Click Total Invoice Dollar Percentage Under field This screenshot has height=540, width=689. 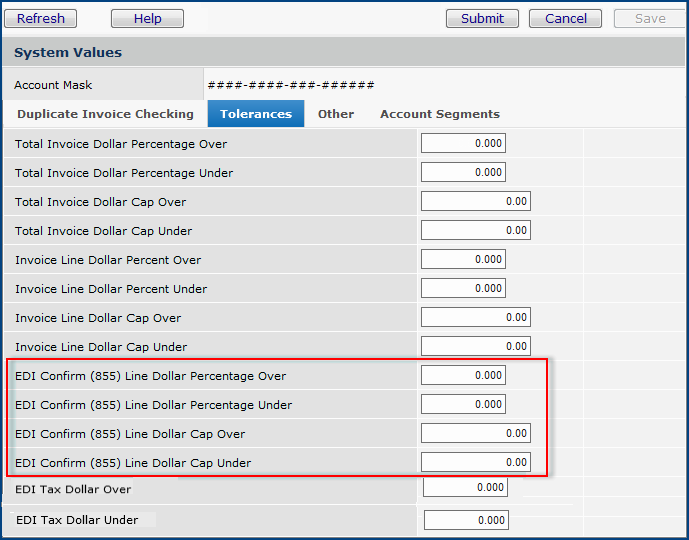(463, 173)
